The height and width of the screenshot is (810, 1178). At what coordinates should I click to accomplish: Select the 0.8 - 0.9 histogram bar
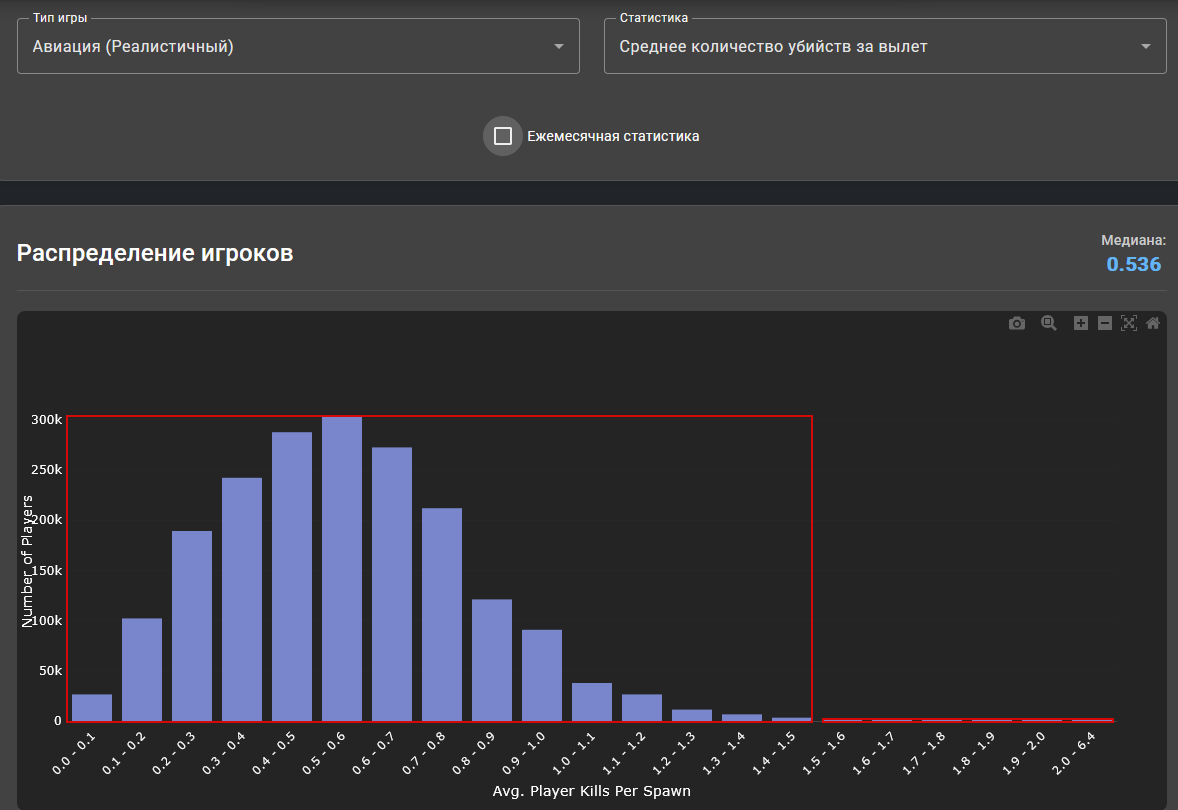492,660
